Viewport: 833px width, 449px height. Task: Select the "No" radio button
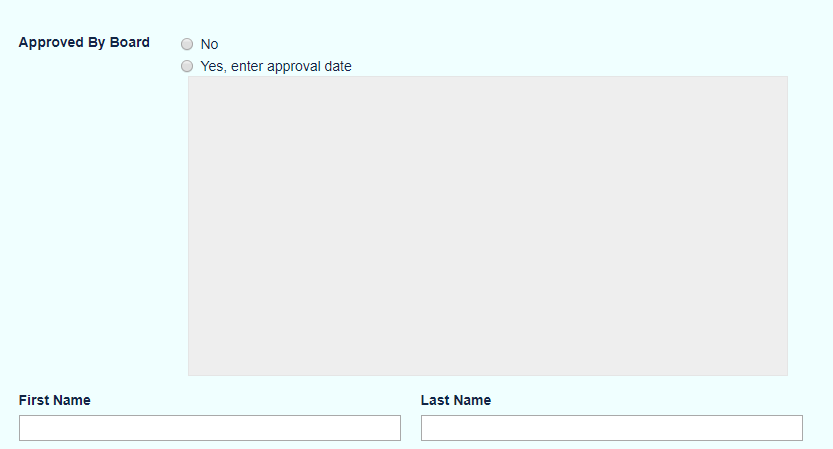pyautogui.click(x=186, y=44)
